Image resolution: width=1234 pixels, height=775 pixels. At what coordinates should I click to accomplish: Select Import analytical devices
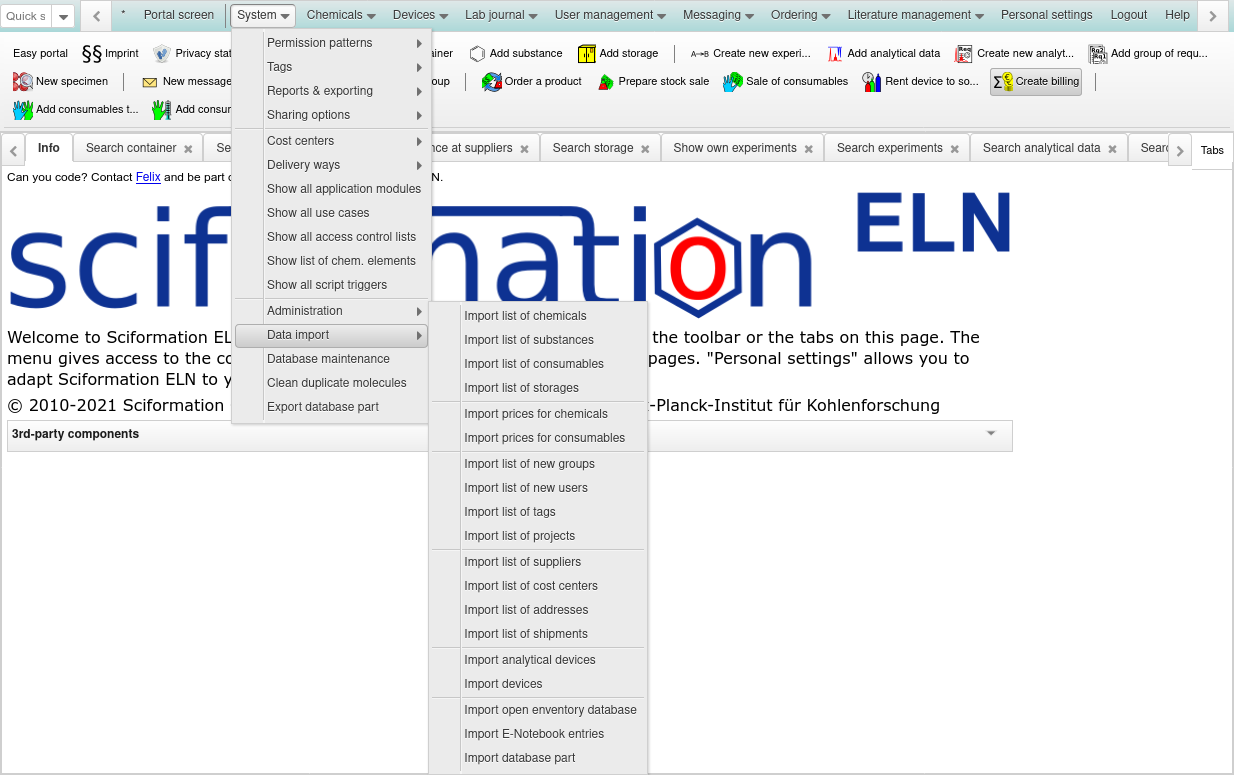[538, 660]
